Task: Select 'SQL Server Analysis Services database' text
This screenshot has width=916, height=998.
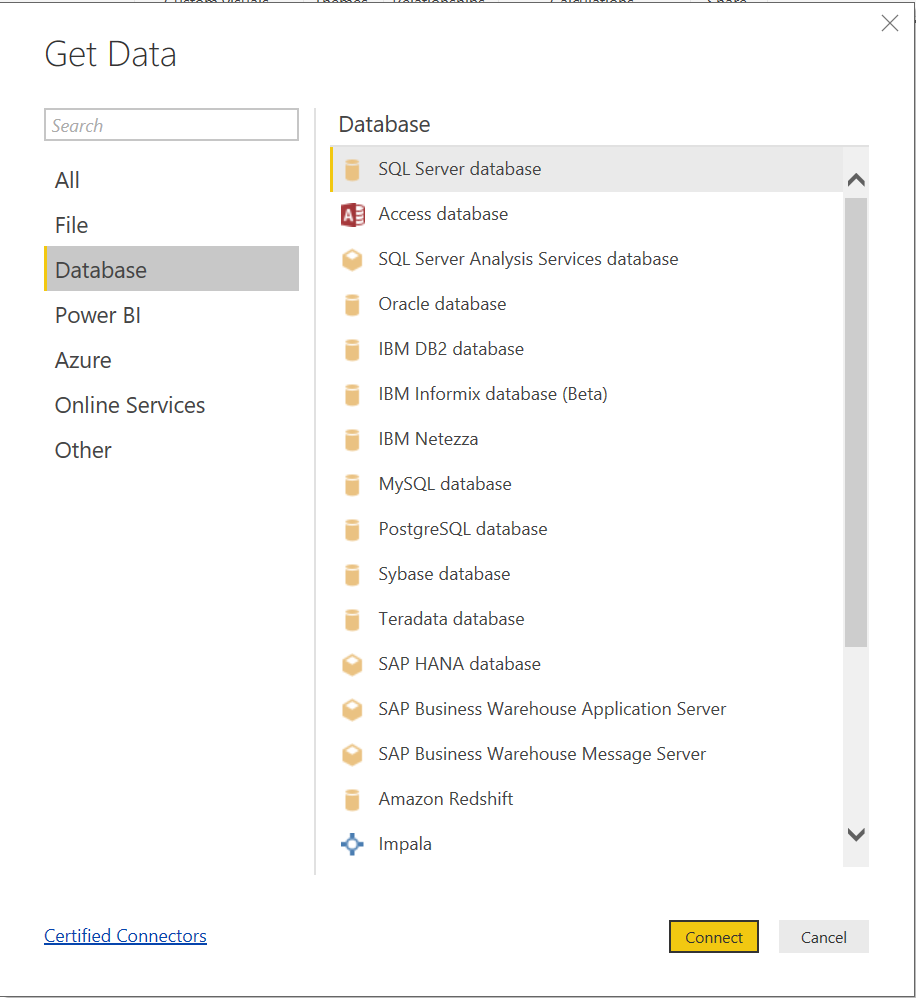Action: pyautogui.click(x=528, y=259)
